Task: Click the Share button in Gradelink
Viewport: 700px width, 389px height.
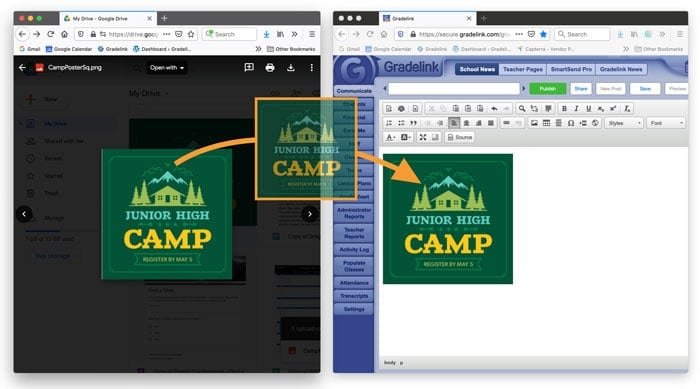Action: pos(581,88)
